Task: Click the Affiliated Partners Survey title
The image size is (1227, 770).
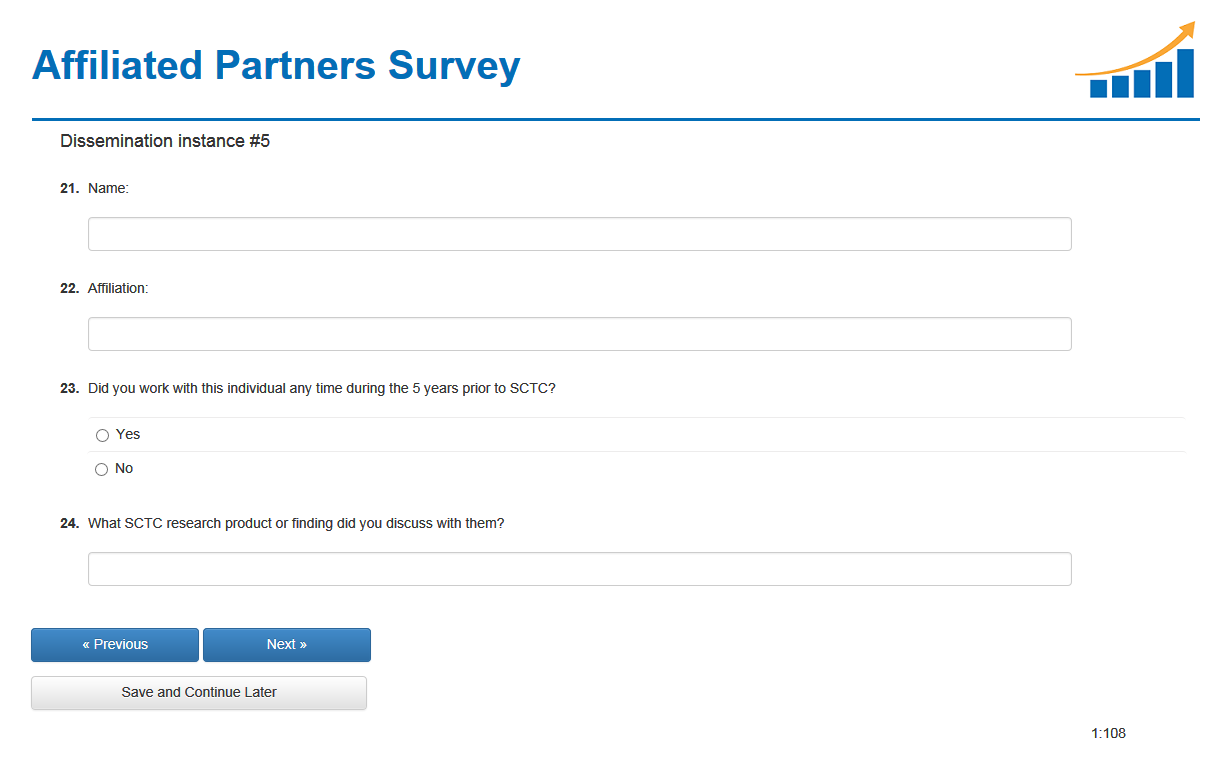Action: tap(276, 66)
